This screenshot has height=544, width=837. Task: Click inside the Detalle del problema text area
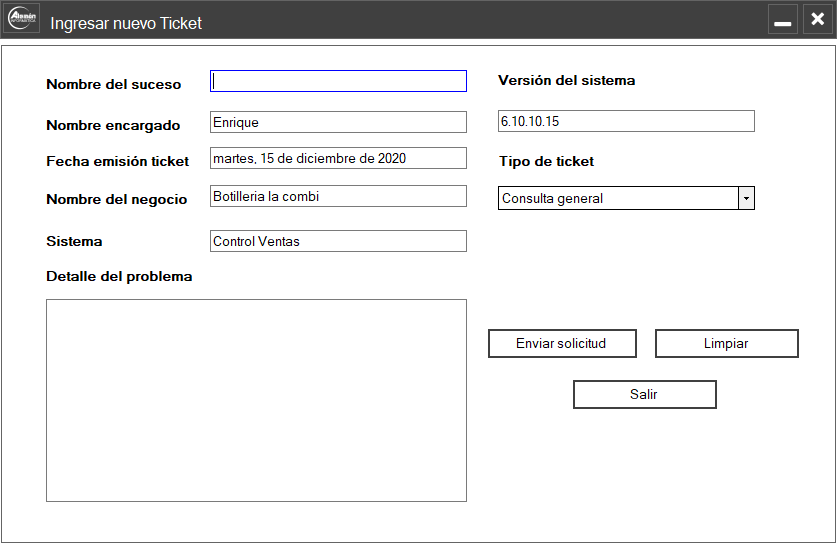tap(256, 400)
